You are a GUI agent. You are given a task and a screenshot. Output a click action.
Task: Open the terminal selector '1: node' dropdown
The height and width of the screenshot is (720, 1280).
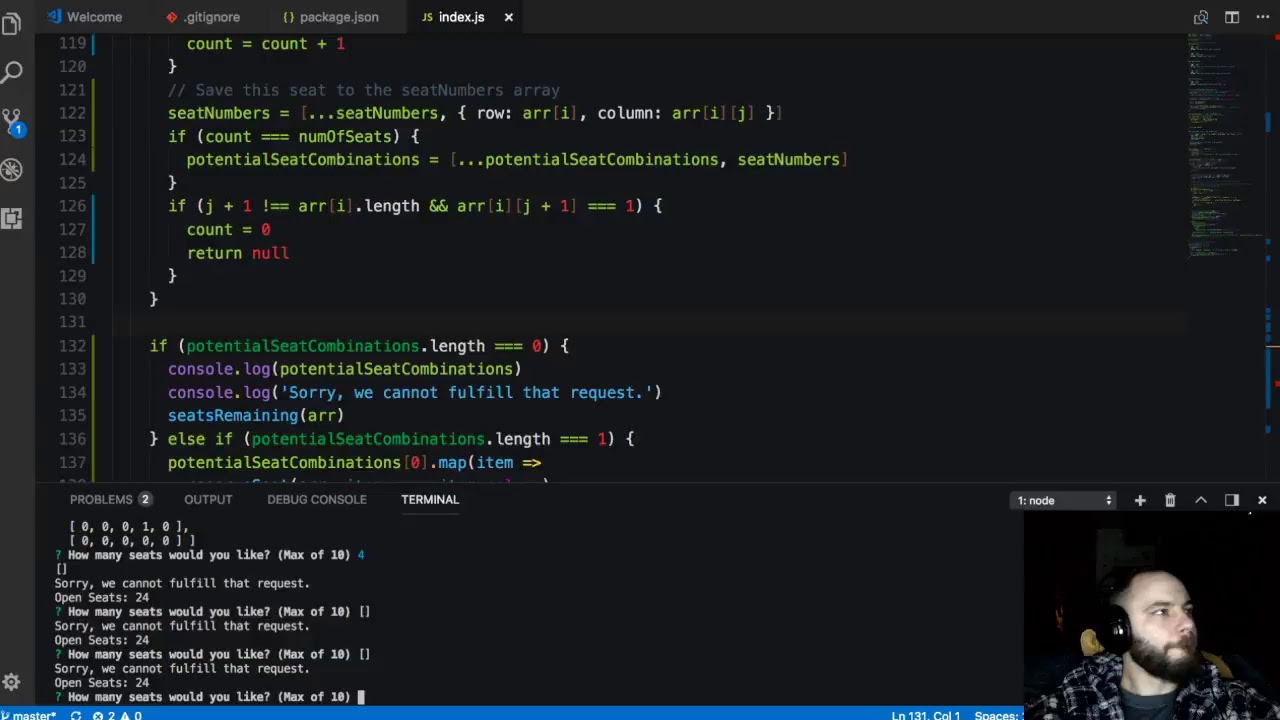1064,500
